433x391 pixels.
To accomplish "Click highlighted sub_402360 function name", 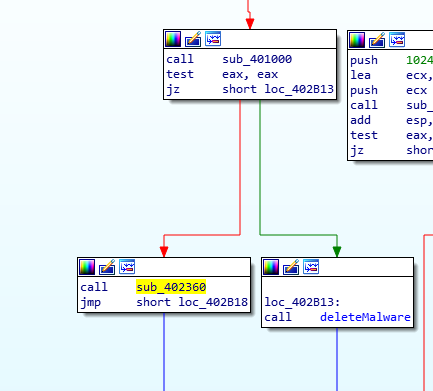I will click(x=171, y=287).
